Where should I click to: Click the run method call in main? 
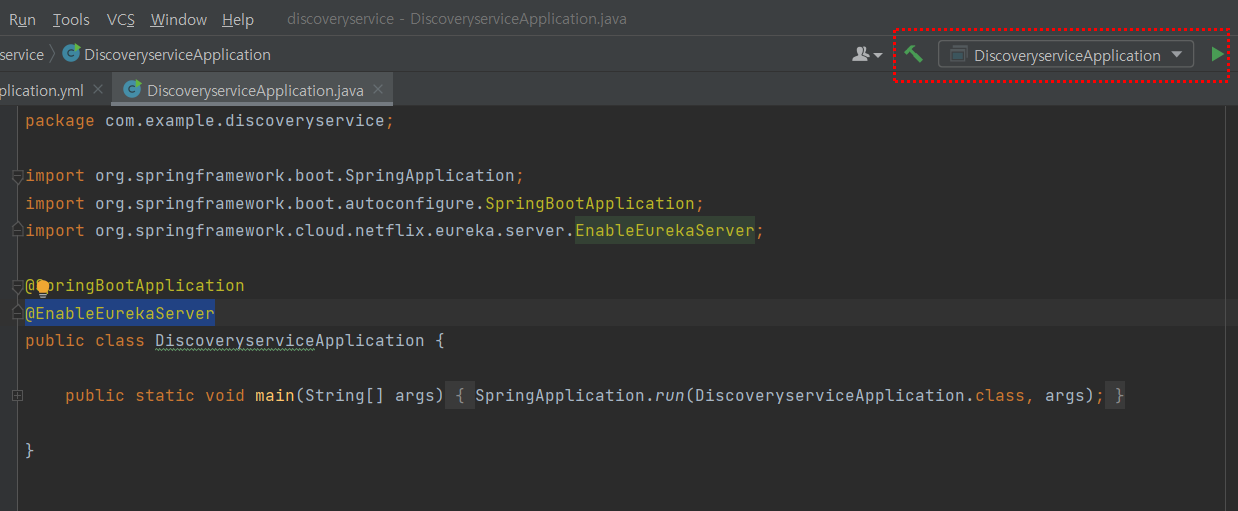tap(670, 395)
